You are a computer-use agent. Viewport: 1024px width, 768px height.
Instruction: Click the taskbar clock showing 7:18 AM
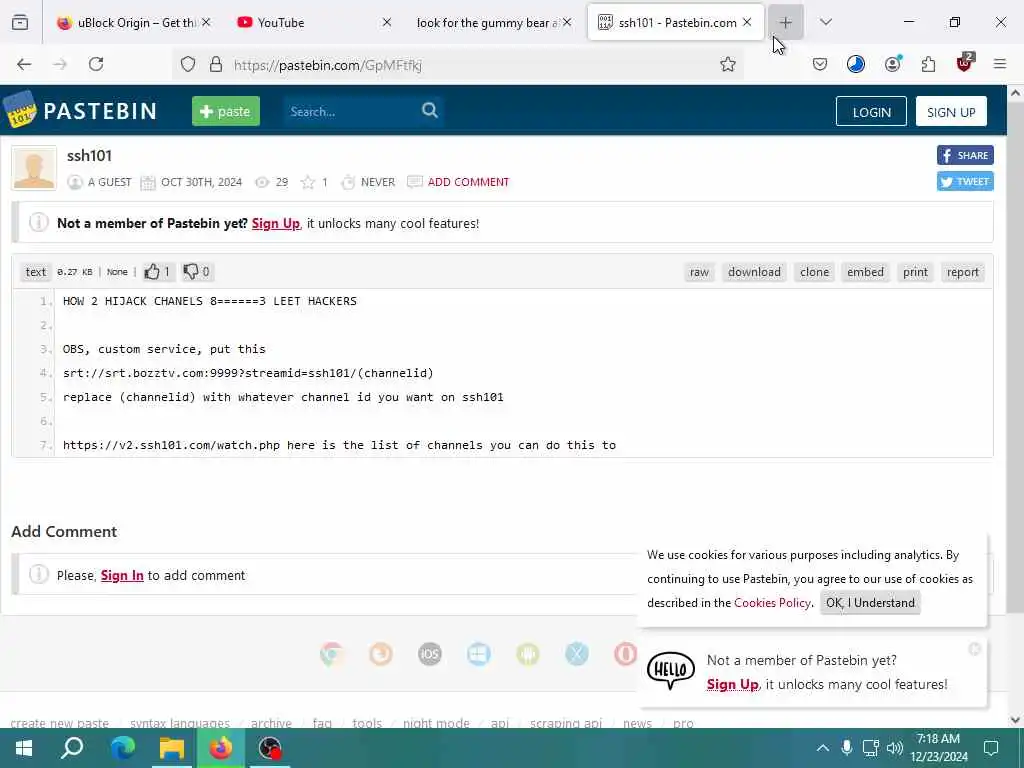click(x=938, y=748)
